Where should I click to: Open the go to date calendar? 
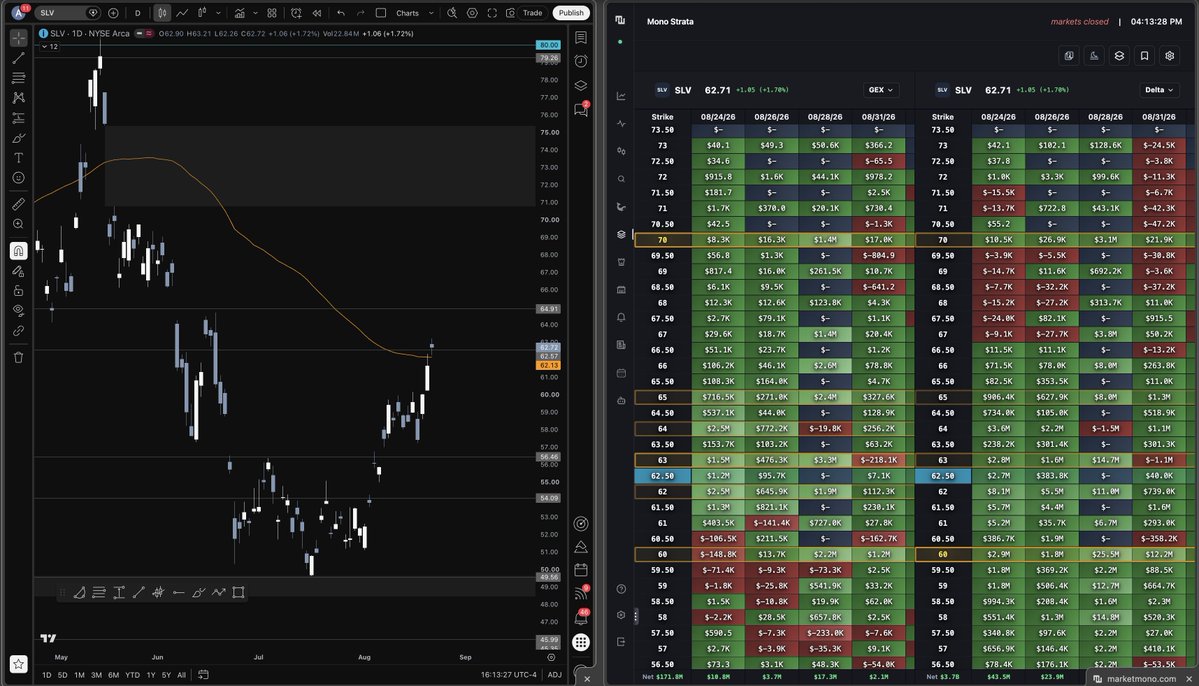click(203, 675)
